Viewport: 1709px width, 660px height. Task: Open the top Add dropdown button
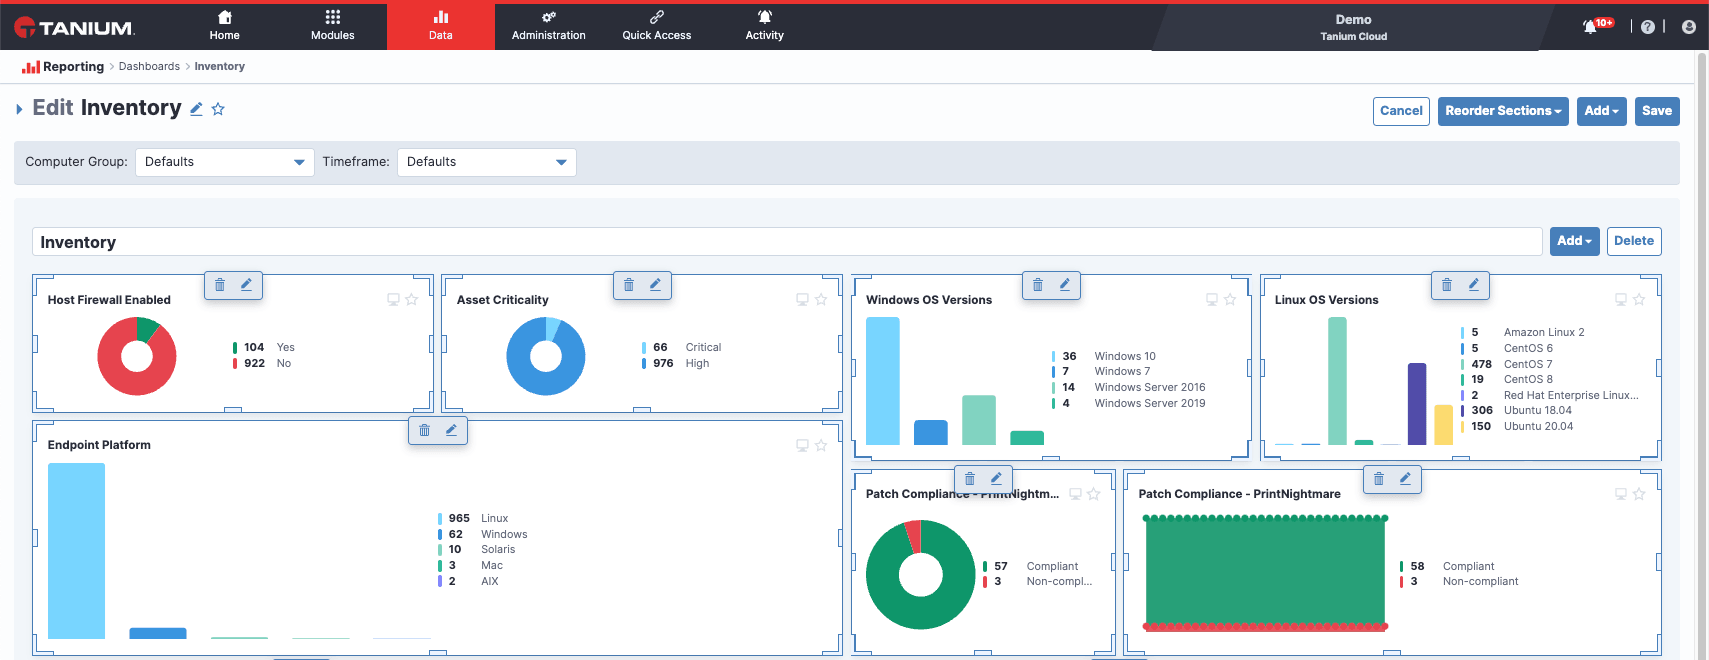(x=1602, y=111)
